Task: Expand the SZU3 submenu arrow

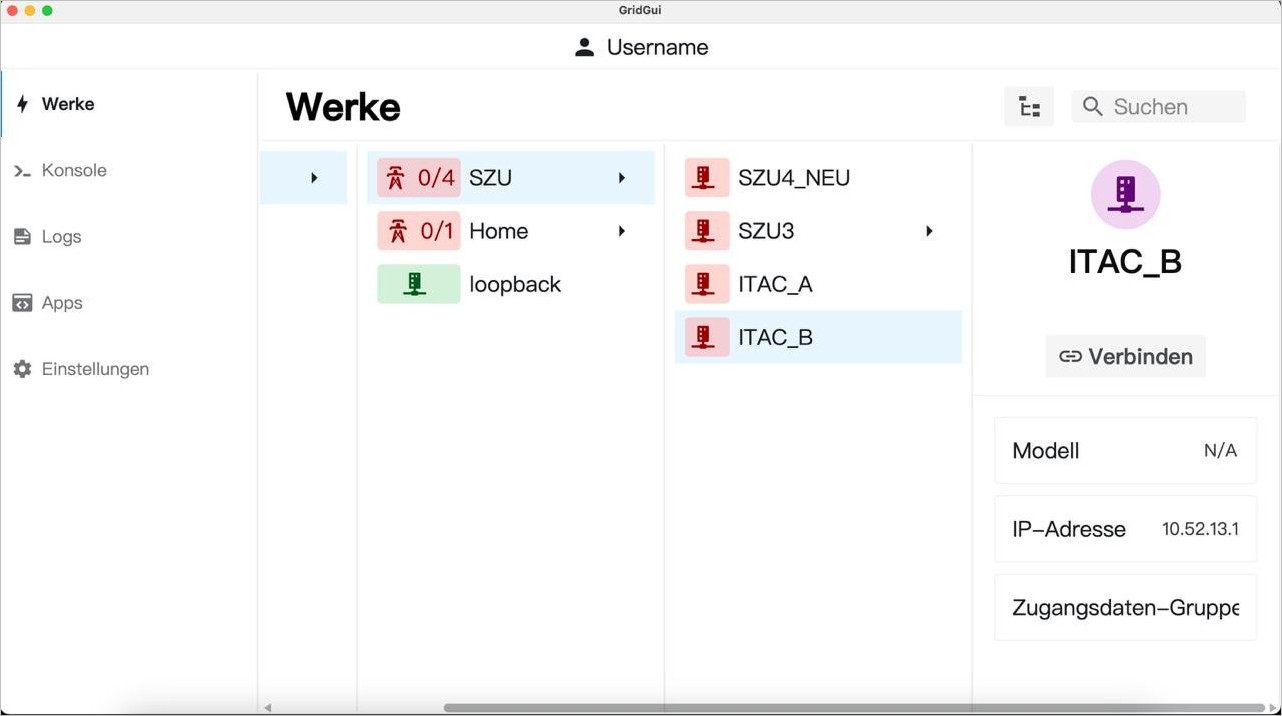Action: click(929, 231)
